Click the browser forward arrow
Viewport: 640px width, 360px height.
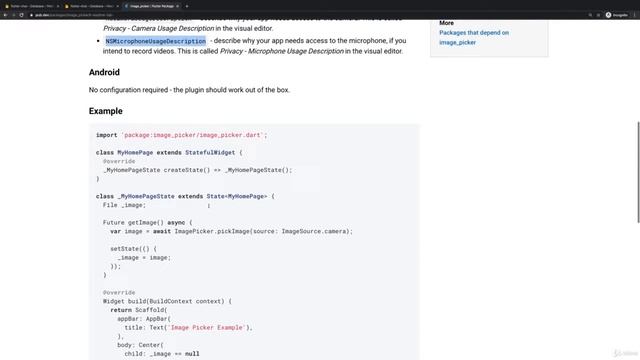pos(13,15)
